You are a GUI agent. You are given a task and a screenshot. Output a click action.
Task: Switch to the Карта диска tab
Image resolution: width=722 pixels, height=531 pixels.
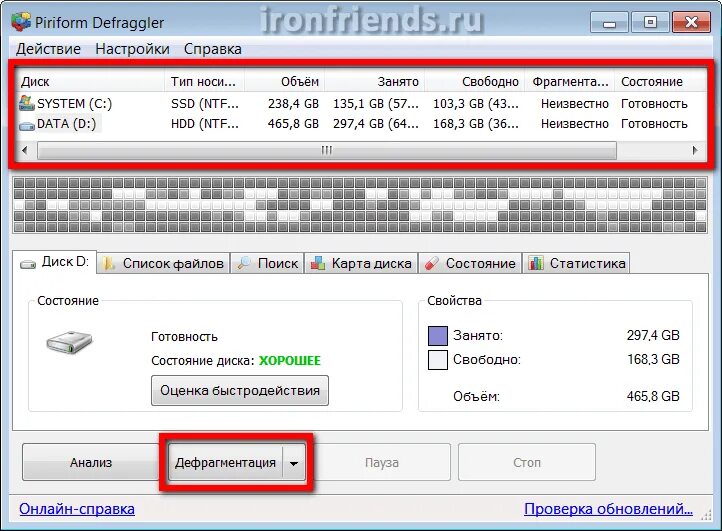coord(361,263)
